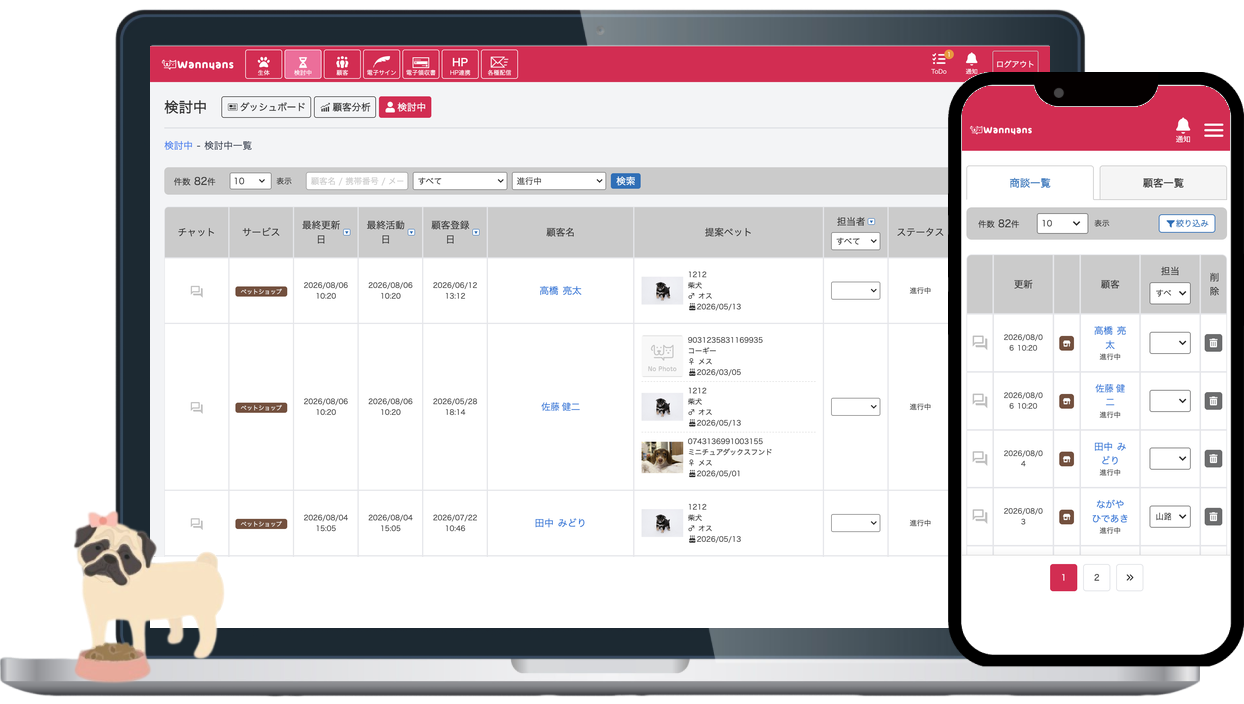
Task: Open chat icon for 高橋 亮太 on laptop
Action: click(x=196, y=291)
